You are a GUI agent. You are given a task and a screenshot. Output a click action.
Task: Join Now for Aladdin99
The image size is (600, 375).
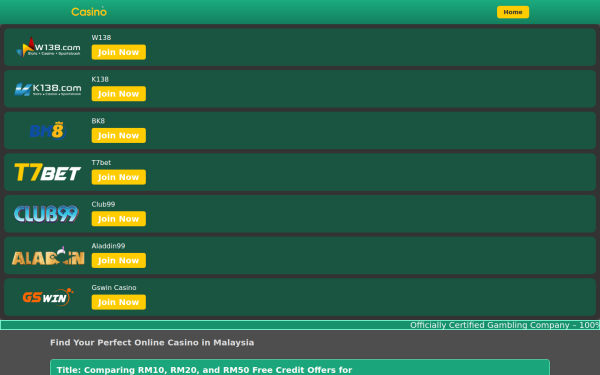click(x=119, y=261)
